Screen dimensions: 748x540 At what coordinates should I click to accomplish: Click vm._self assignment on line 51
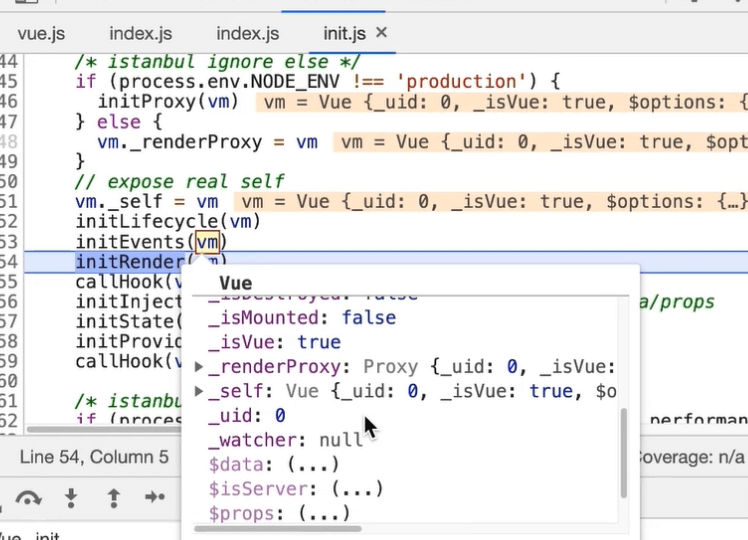click(146, 202)
